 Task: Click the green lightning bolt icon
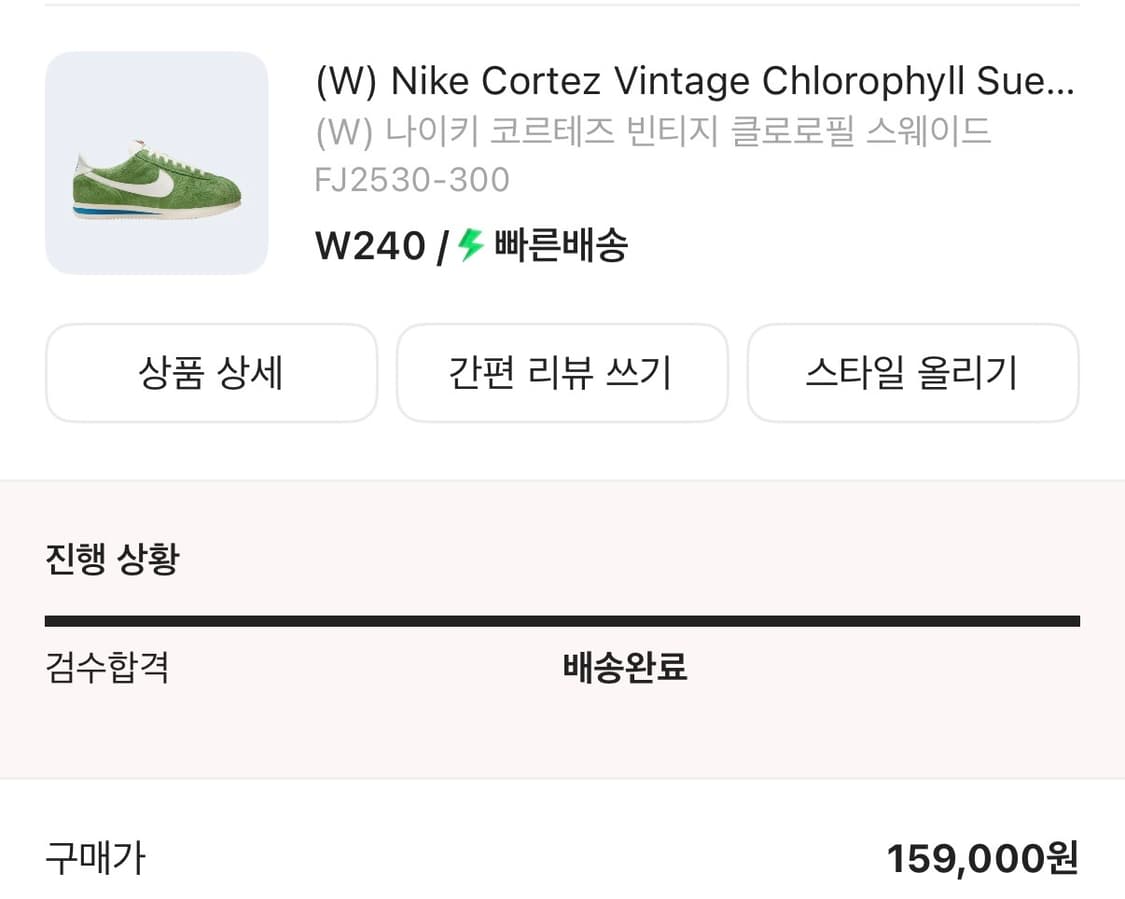pos(471,245)
